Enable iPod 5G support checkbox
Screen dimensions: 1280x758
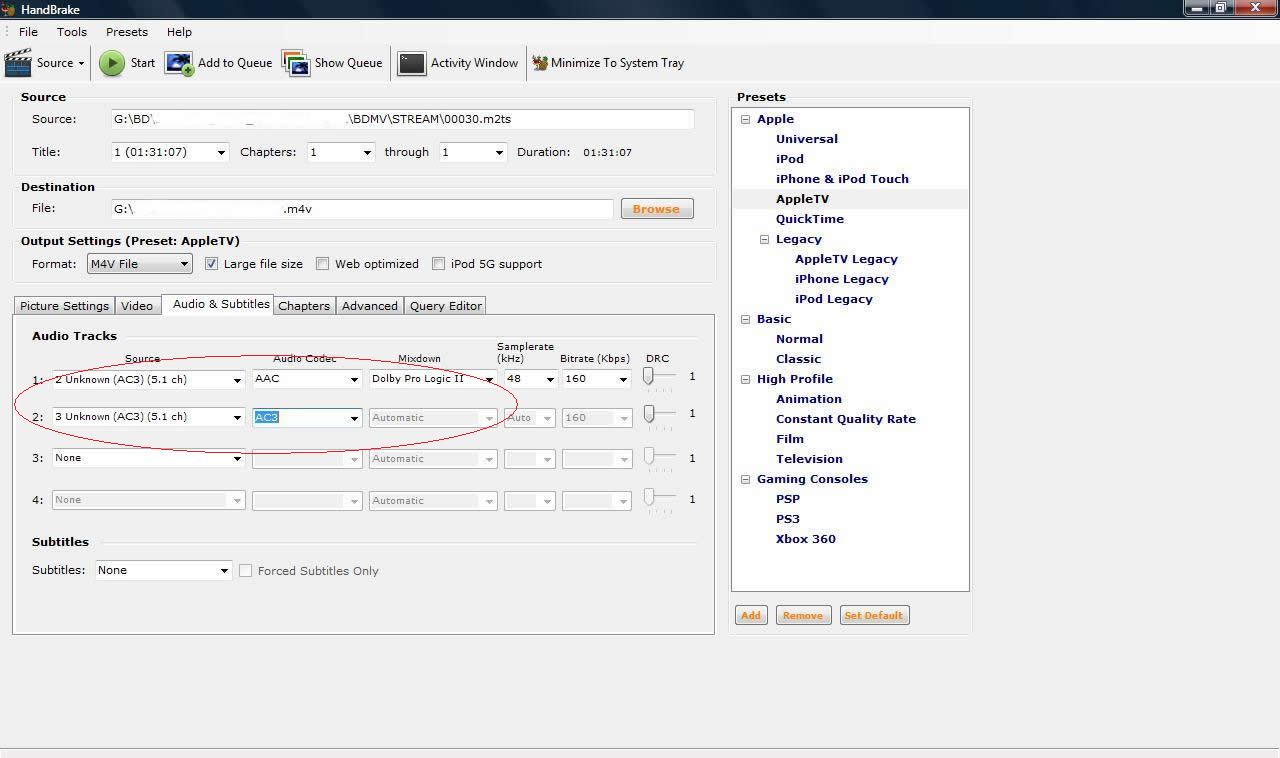438,264
